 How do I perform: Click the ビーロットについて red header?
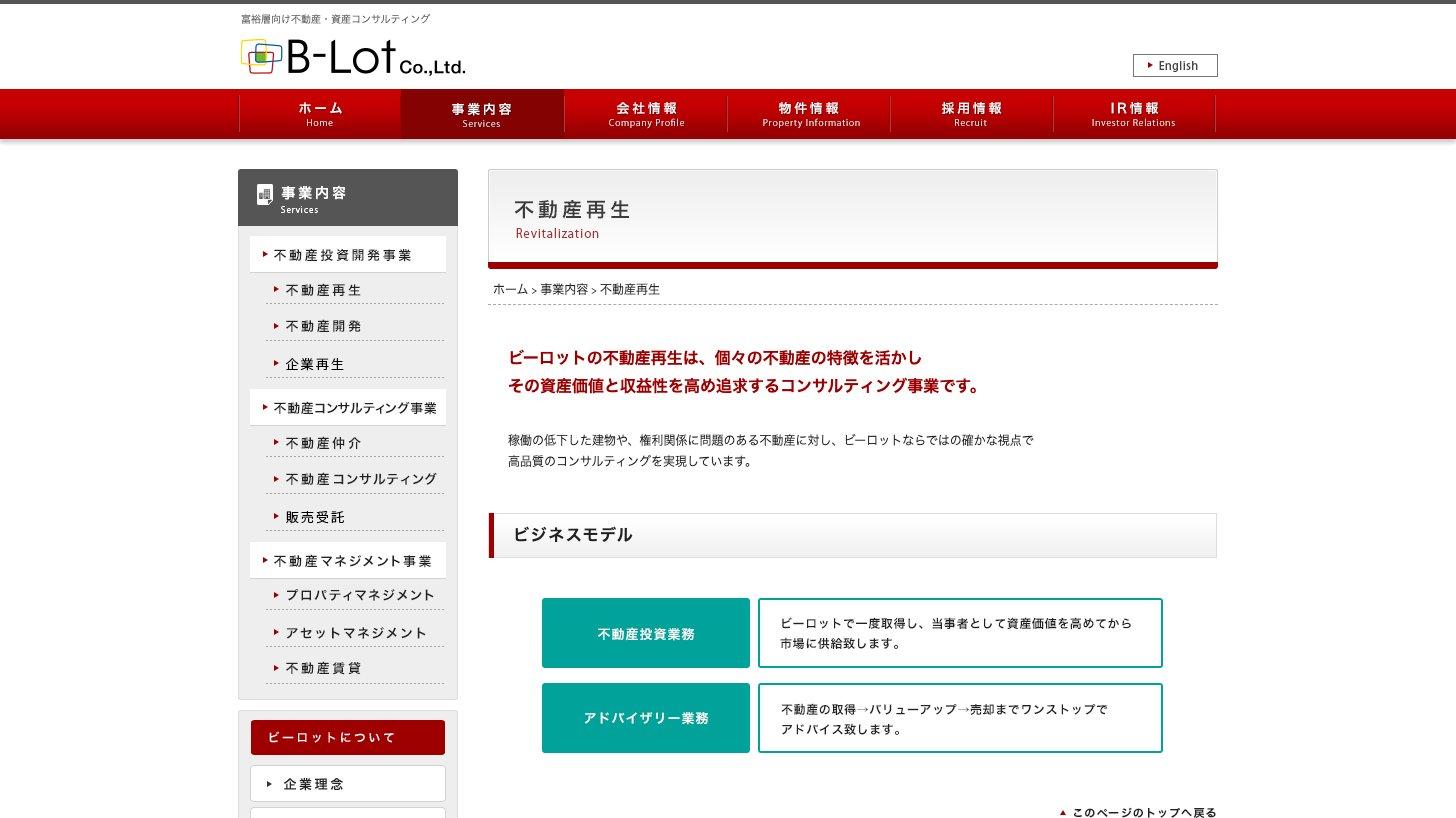[x=348, y=737]
